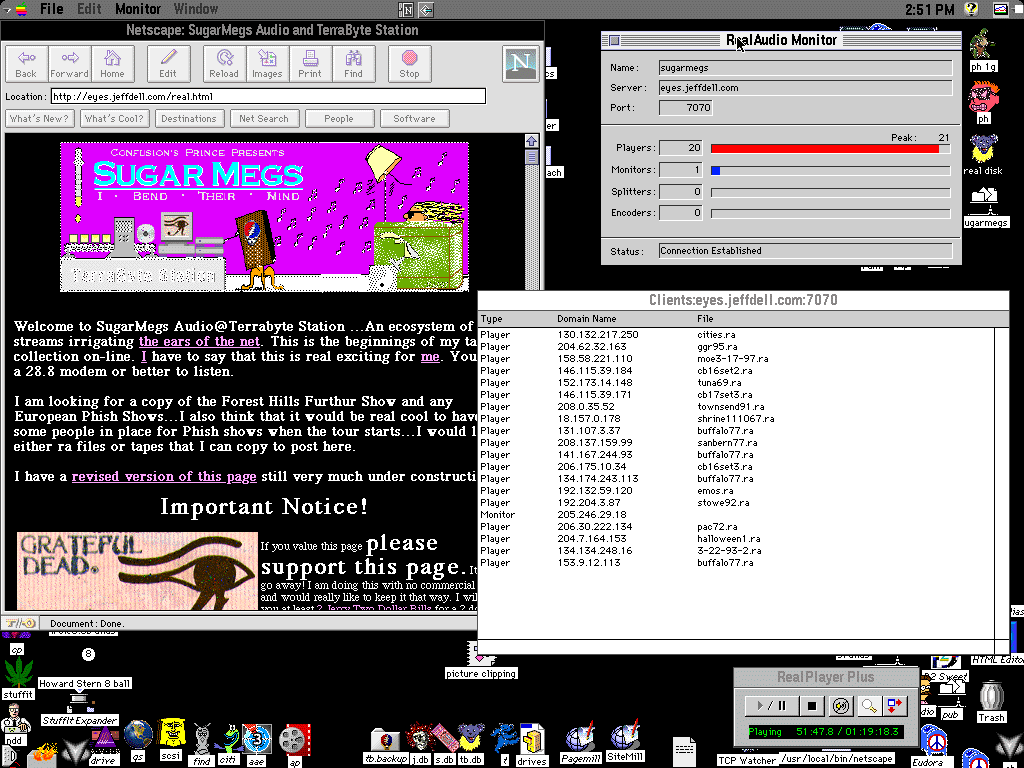Stop playback in RealPlayer Plus
1024x768 pixels.
click(812, 705)
